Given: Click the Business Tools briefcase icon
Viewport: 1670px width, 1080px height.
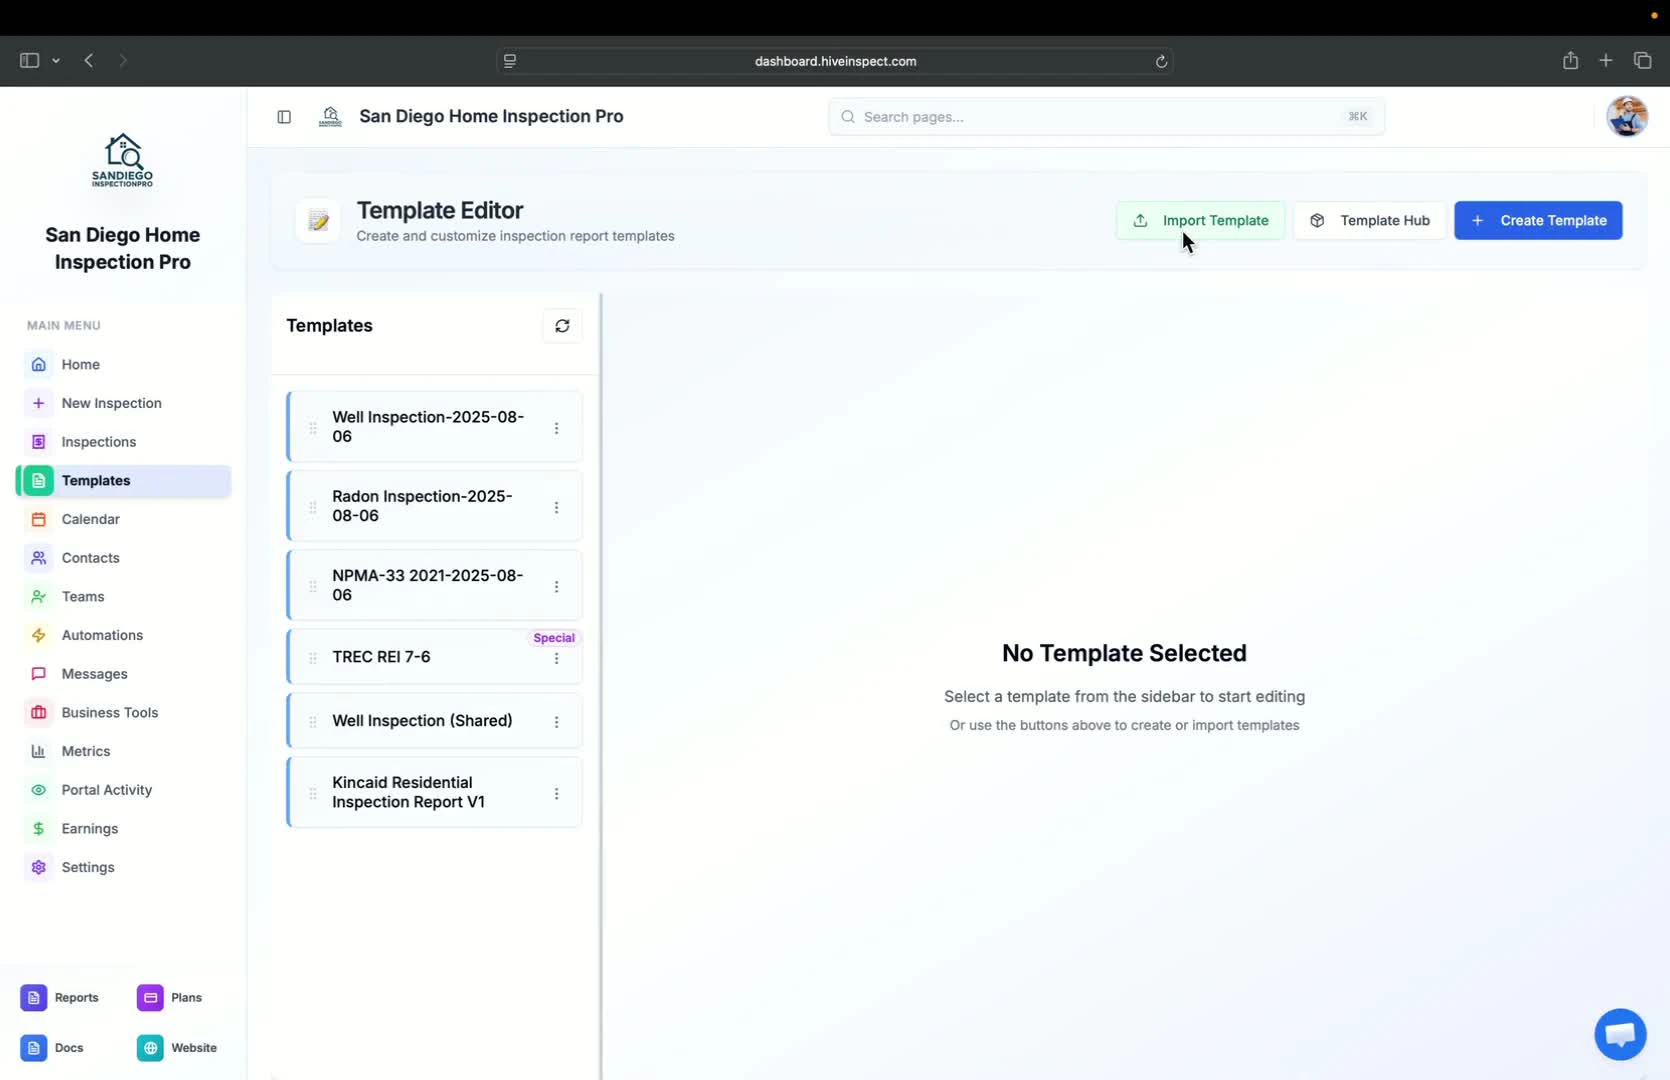Looking at the screenshot, I should [x=38, y=712].
